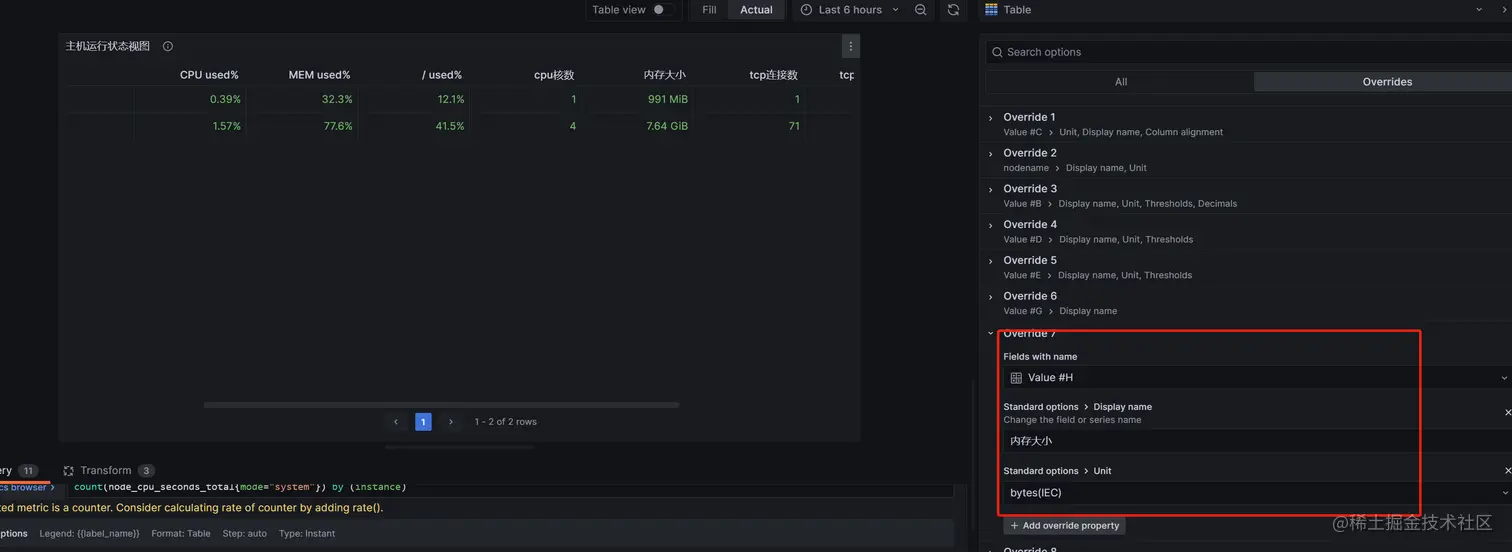Click the 内存大小 column header

[665, 75]
